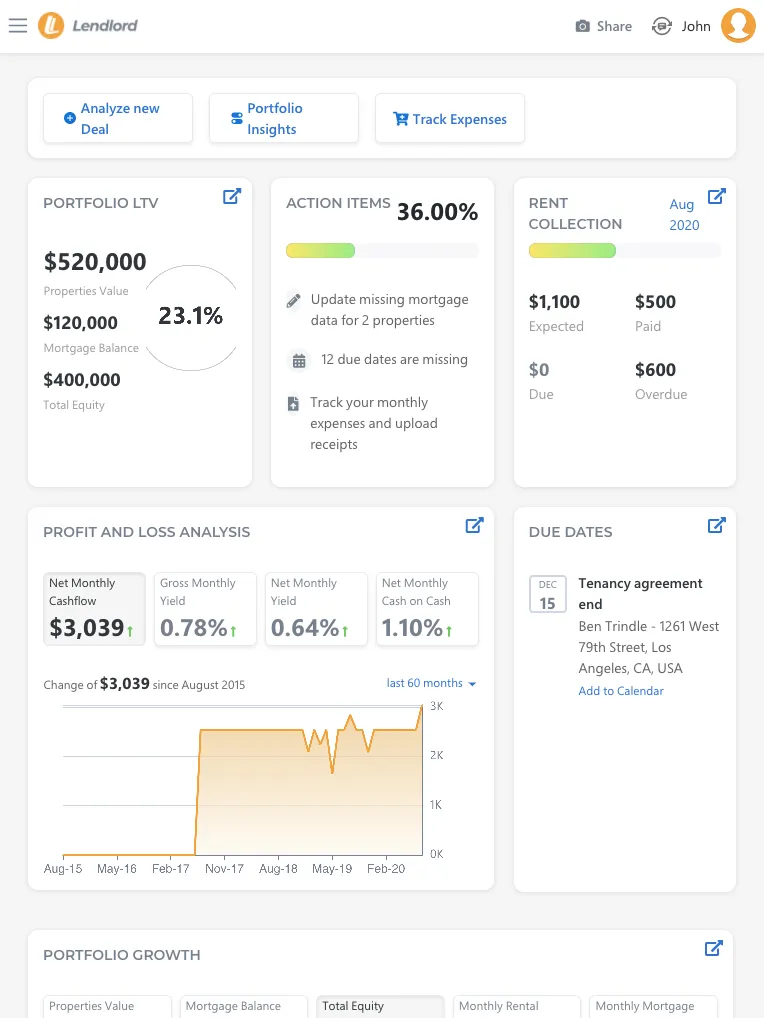Click the $600 Overdue amount
764x1018 pixels.
[x=656, y=370]
